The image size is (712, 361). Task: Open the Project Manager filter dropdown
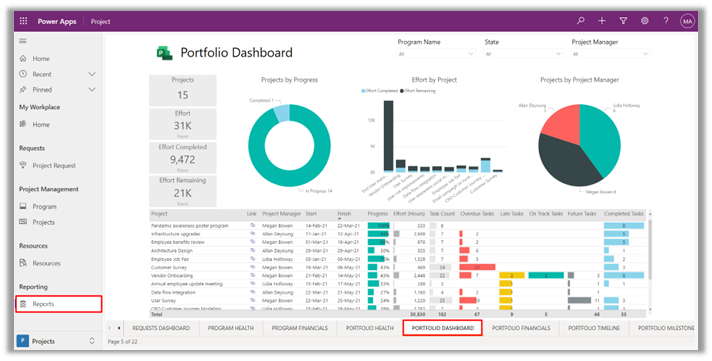click(610, 54)
